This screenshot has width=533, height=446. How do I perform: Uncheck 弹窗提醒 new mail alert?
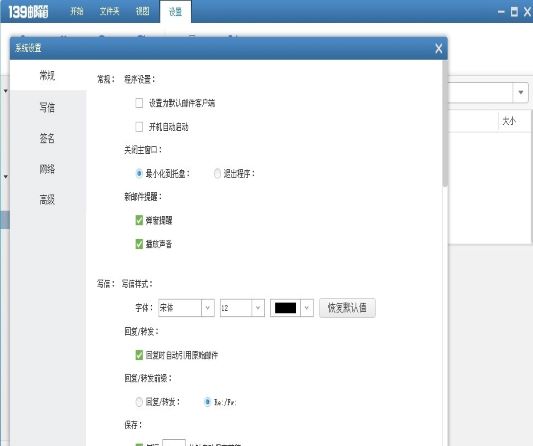click(x=139, y=220)
